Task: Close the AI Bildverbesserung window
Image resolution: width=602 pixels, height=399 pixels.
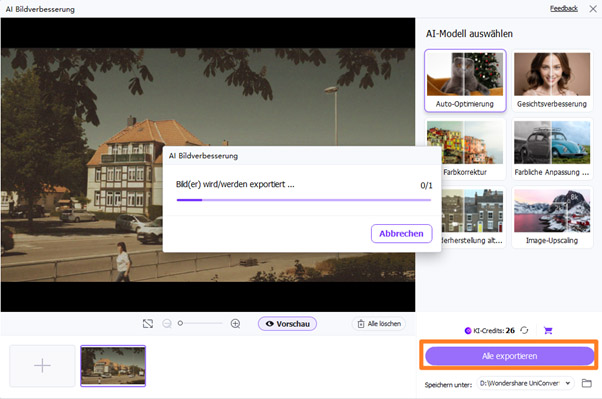Action: coord(593,9)
